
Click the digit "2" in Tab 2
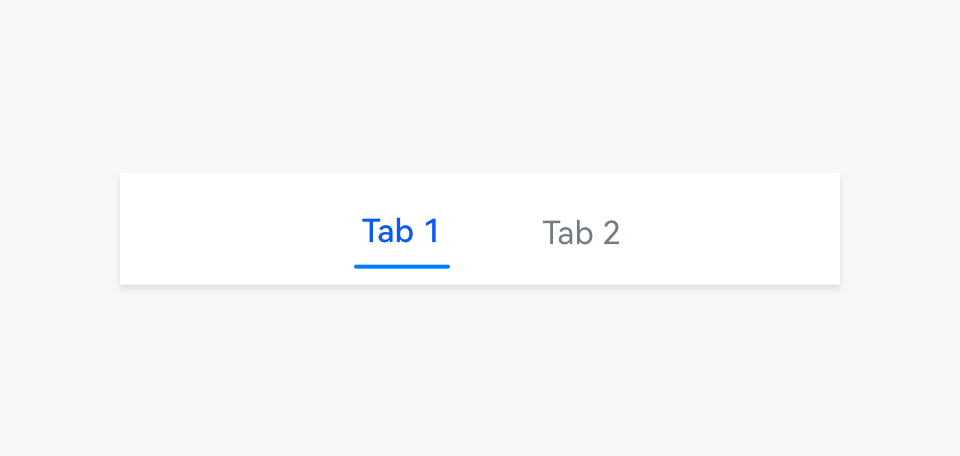pos(610,234)
